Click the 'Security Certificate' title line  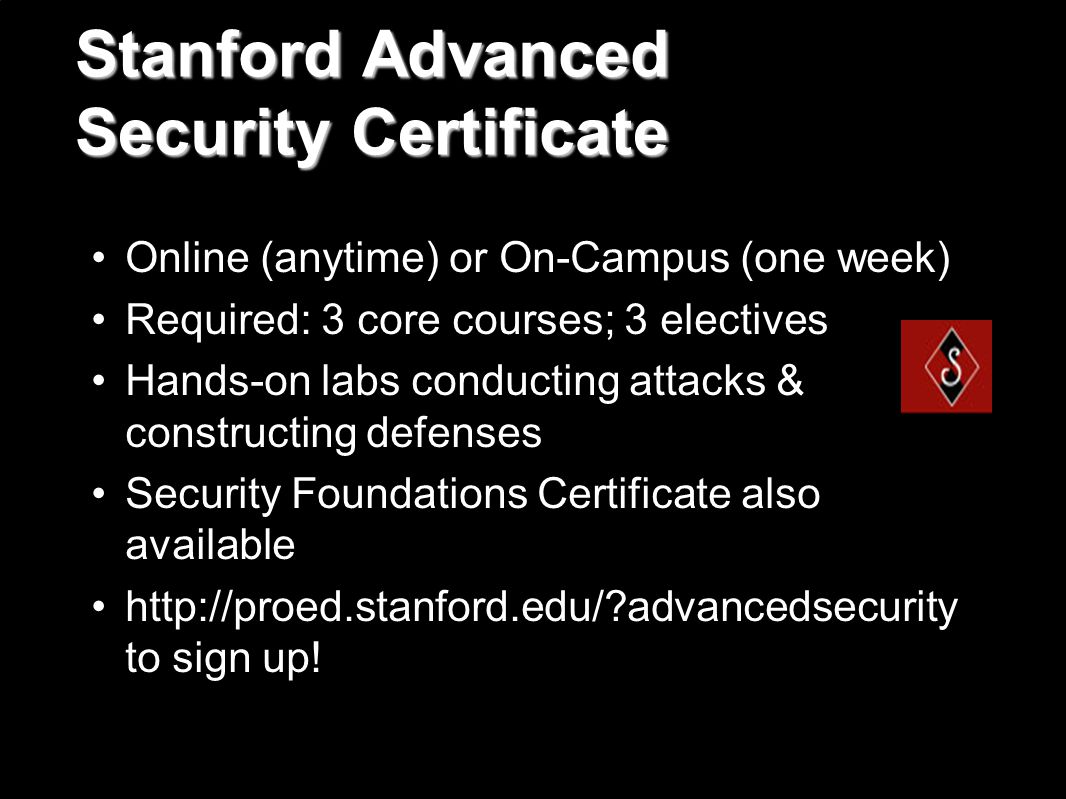[373, 132]
